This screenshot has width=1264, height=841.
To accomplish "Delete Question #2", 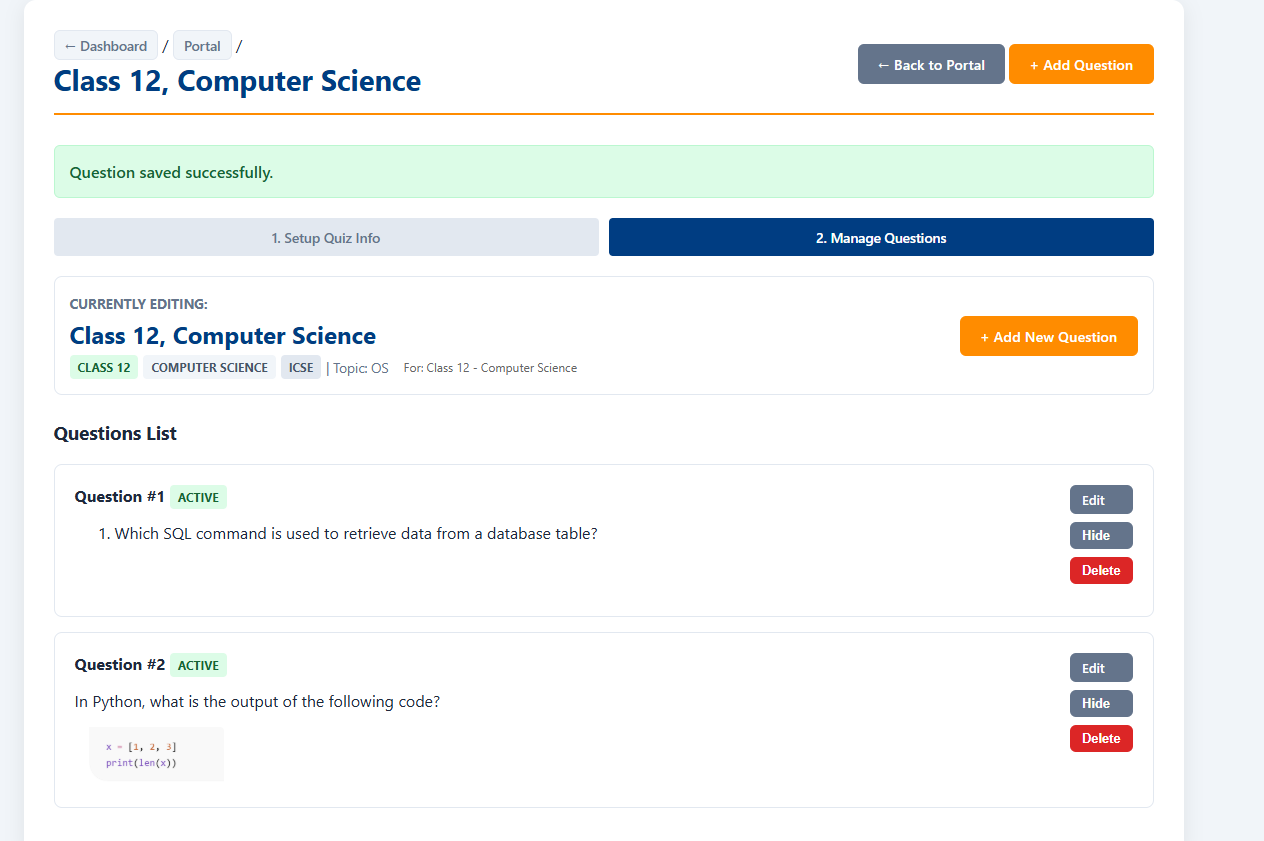I will (x=1101, y=739).
